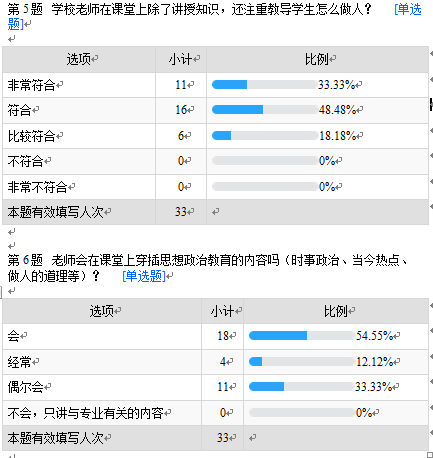Click the 选项 header in question 5 table

coord(79,59)
